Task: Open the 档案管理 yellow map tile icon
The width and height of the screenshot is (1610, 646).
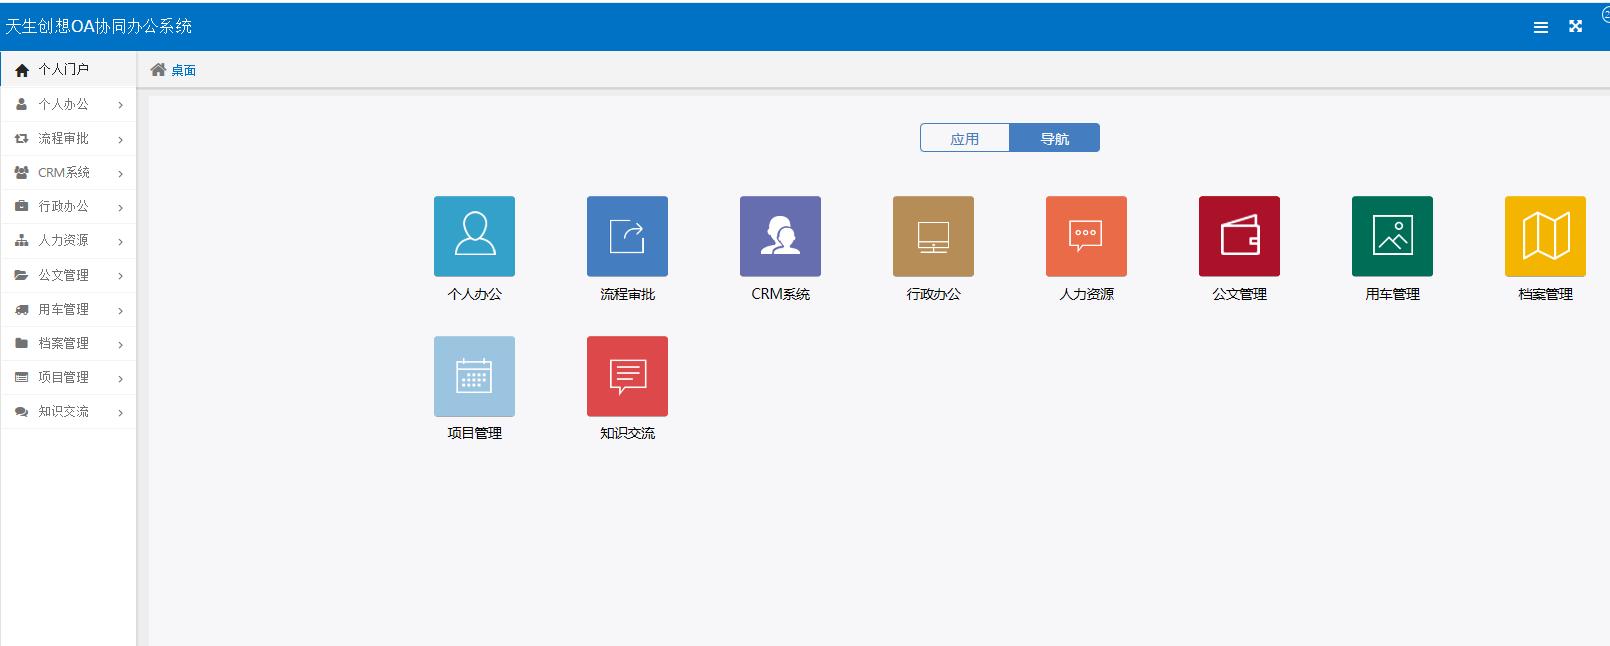Action: tap(1545, 236)
